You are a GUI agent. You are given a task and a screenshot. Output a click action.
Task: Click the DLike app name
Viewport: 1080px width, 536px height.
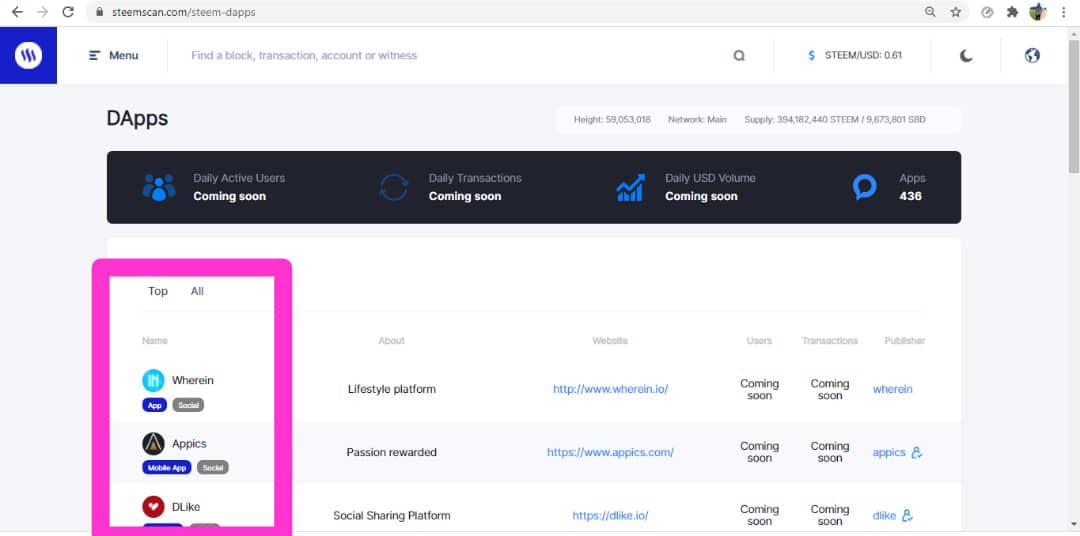[x=186, y=507]
